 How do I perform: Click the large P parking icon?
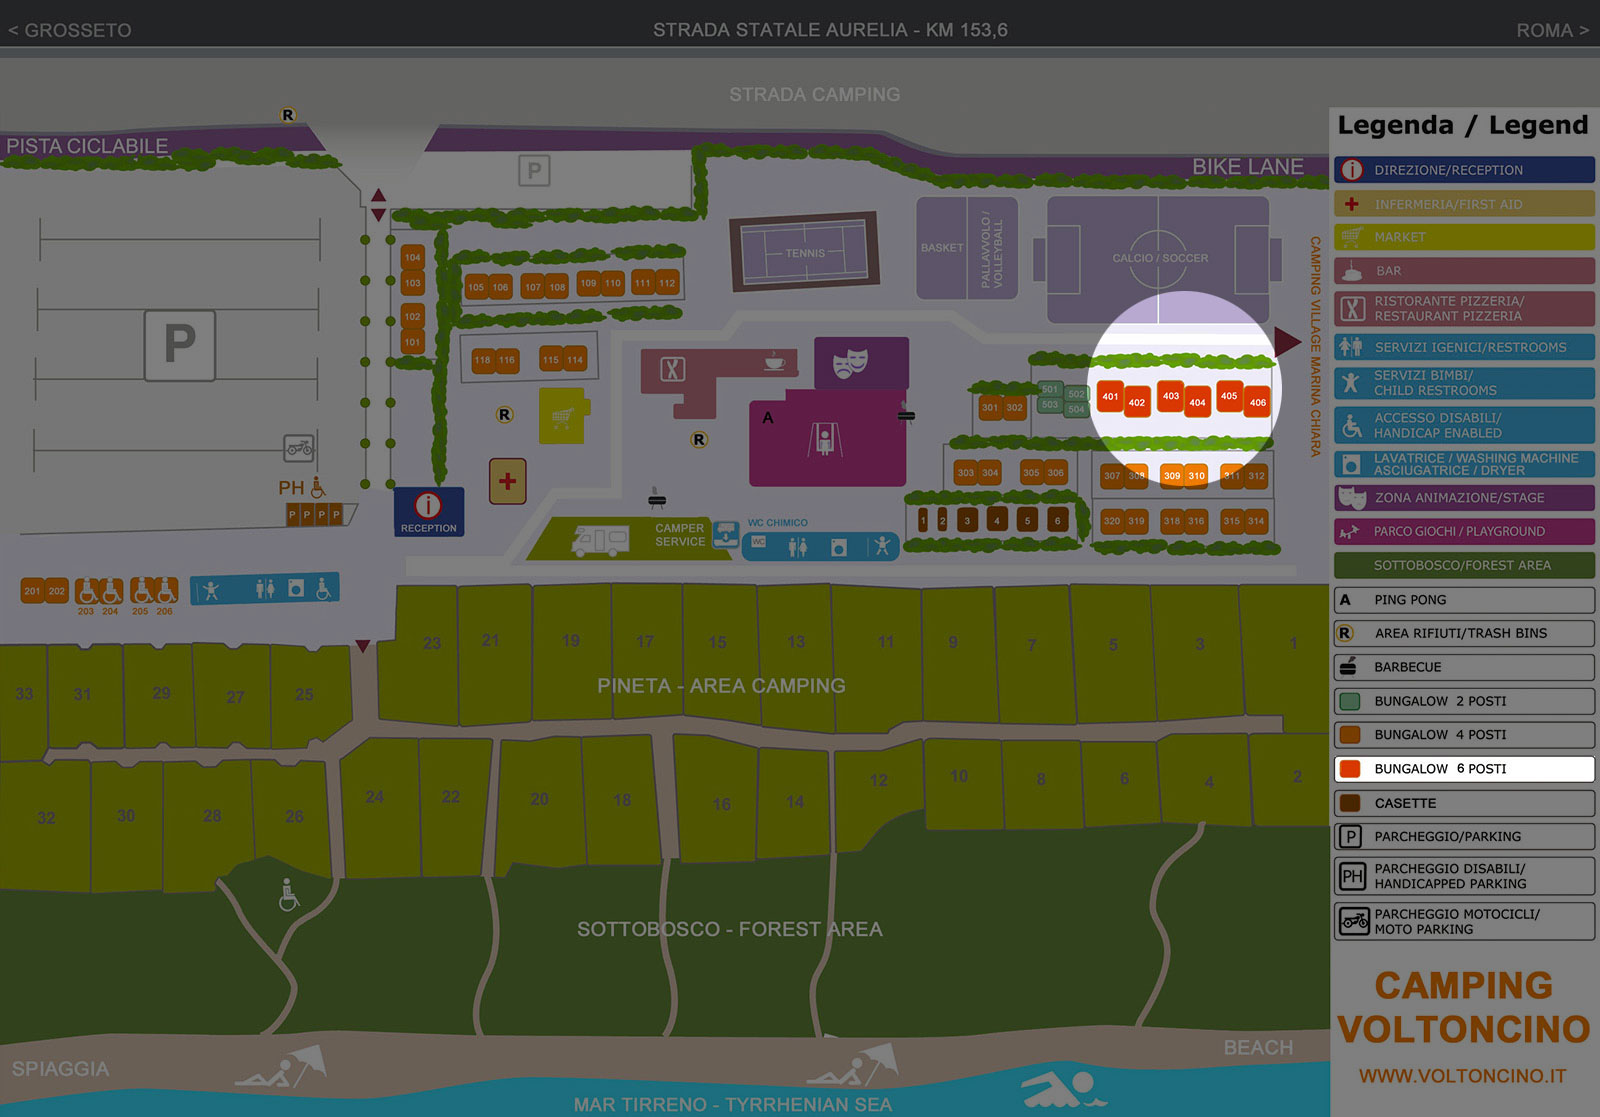click(x=180, y=345)
